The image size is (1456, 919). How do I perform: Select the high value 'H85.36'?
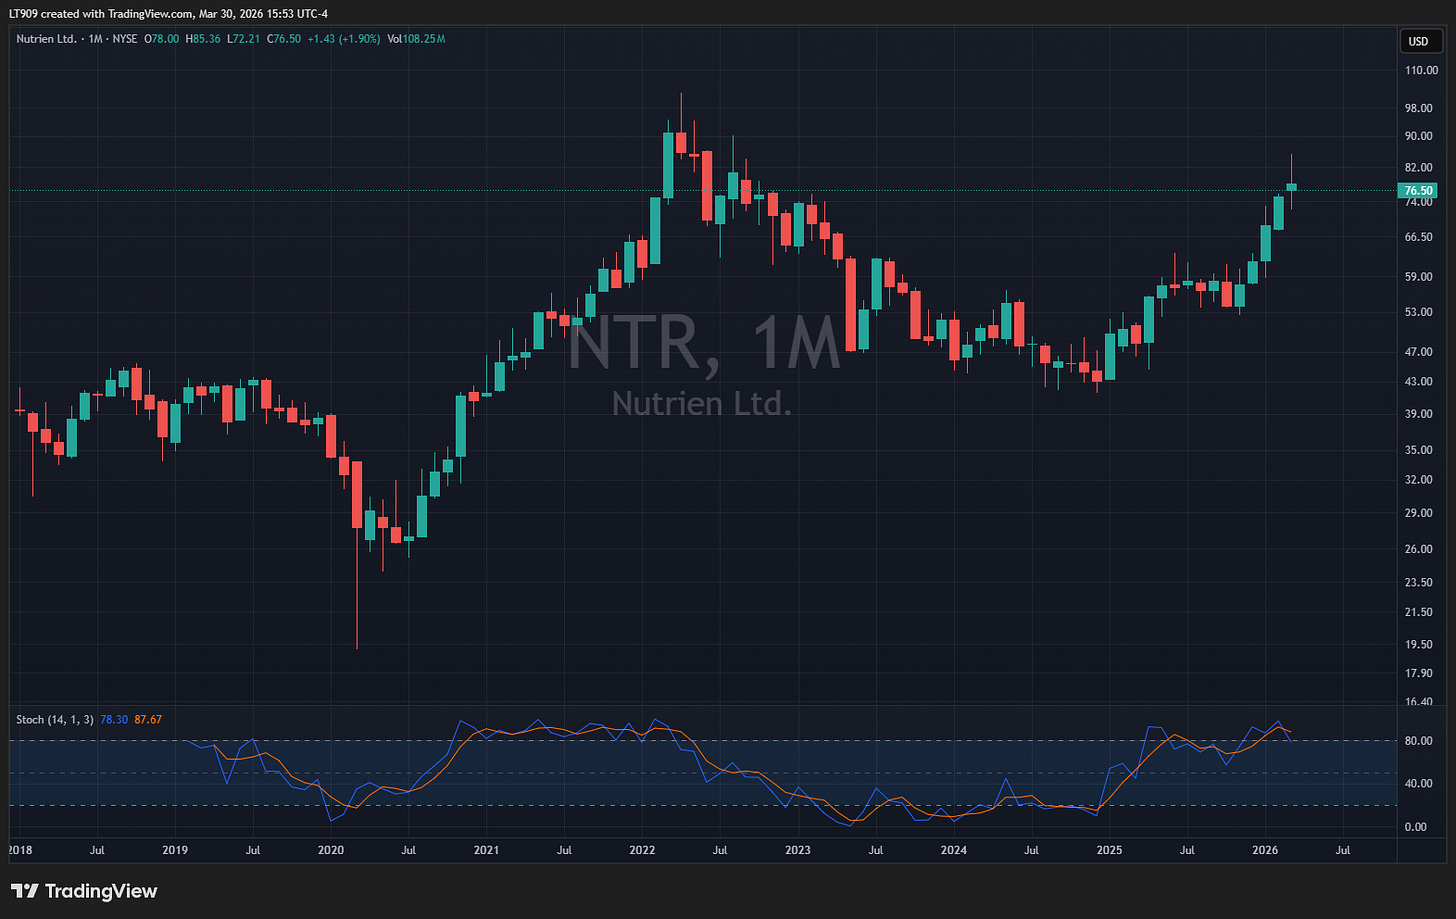point(203,39)
